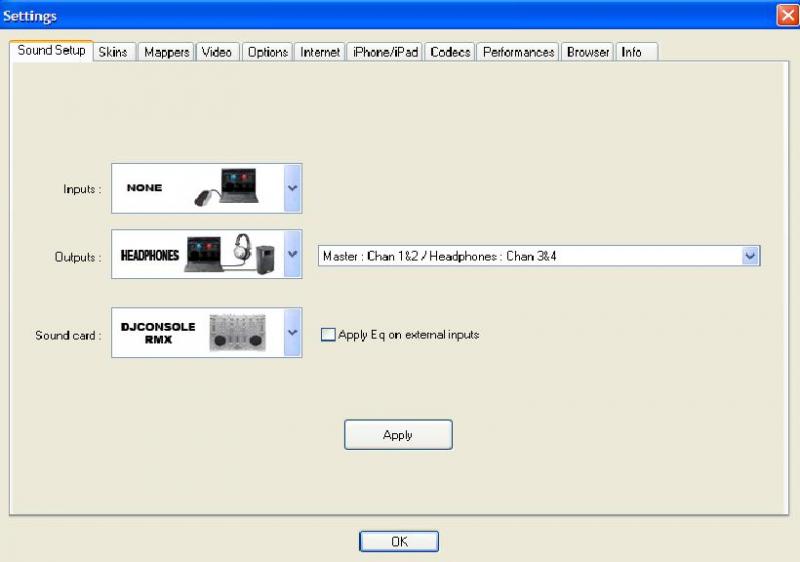This screenshot has height=562, width=800.
Task: Go to the Internet tab
Action: coord(320,52)
